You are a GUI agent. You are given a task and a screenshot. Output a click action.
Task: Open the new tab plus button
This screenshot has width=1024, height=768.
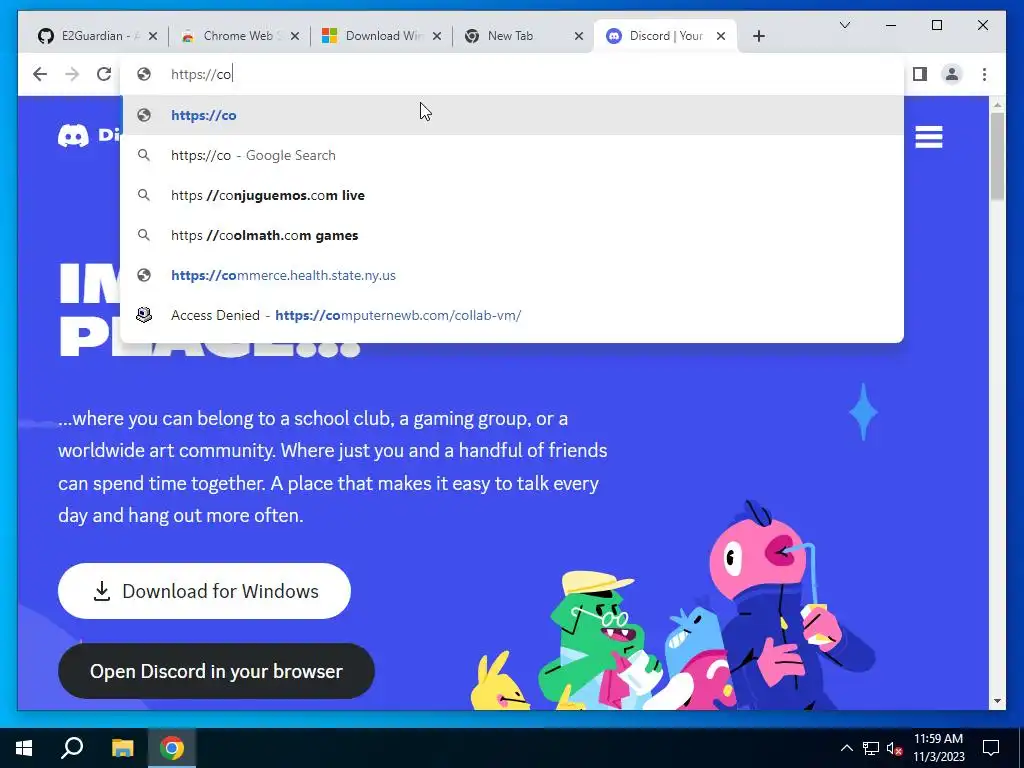tap(759, 36)
